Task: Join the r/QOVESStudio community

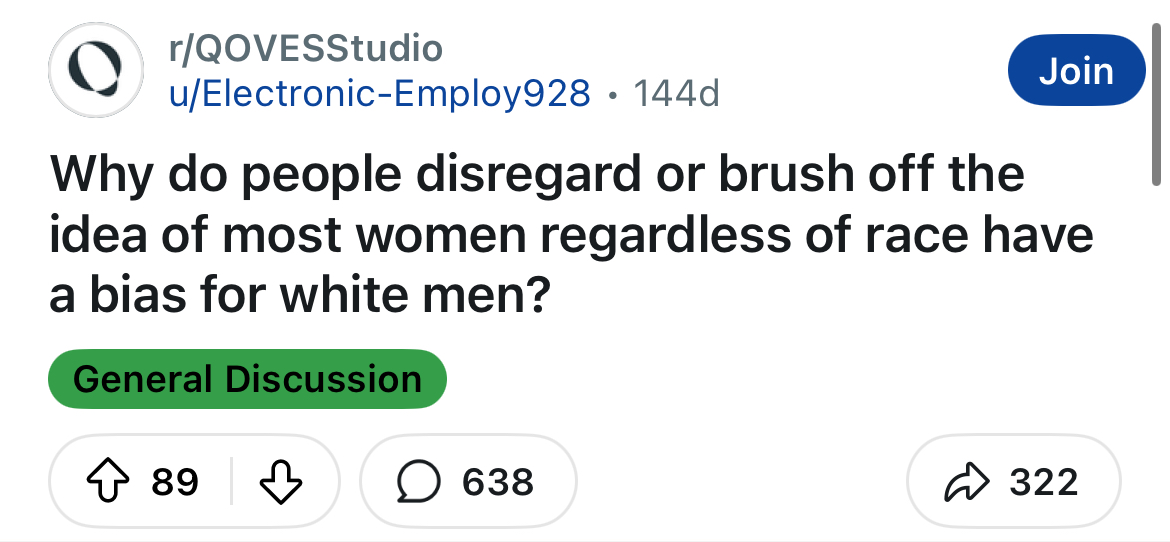Action: point(1076,70)
